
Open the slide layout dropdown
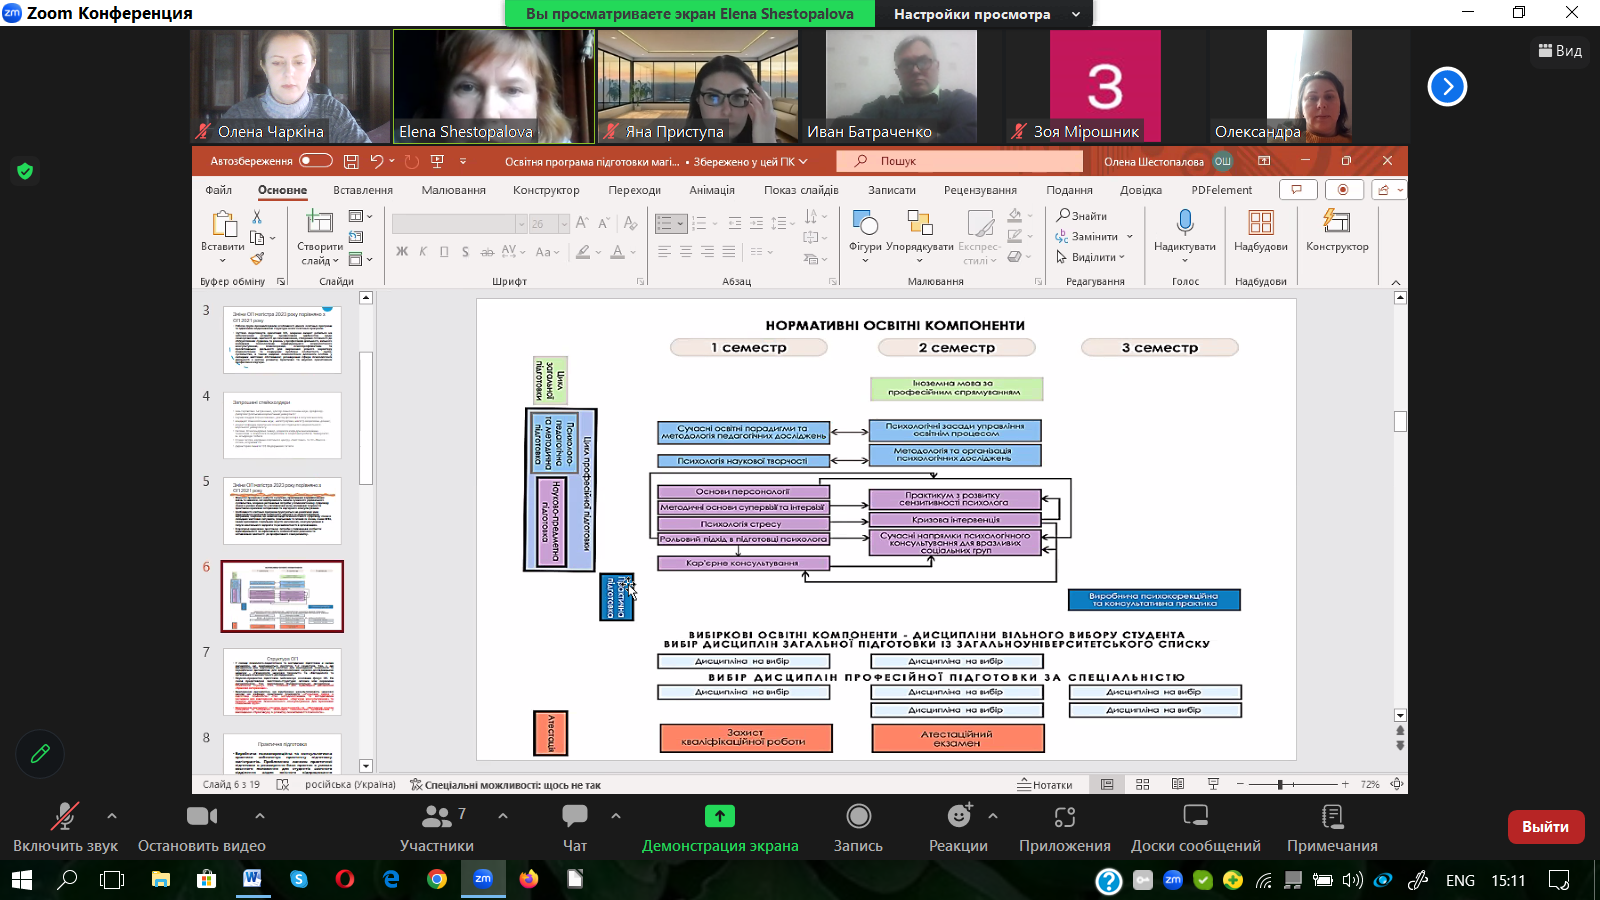pyautogui.click(x=360, y=216)
